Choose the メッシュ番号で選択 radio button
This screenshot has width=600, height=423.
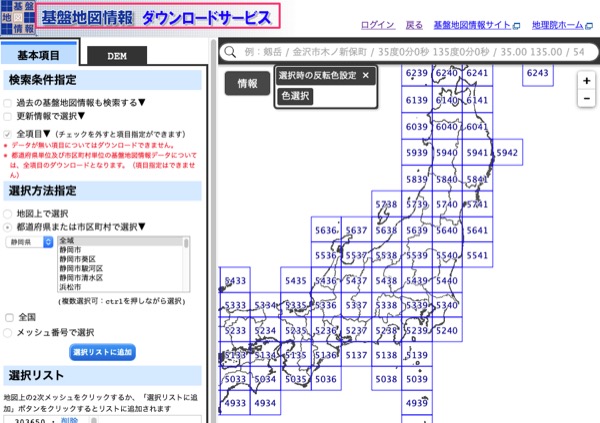coord(8,332)
